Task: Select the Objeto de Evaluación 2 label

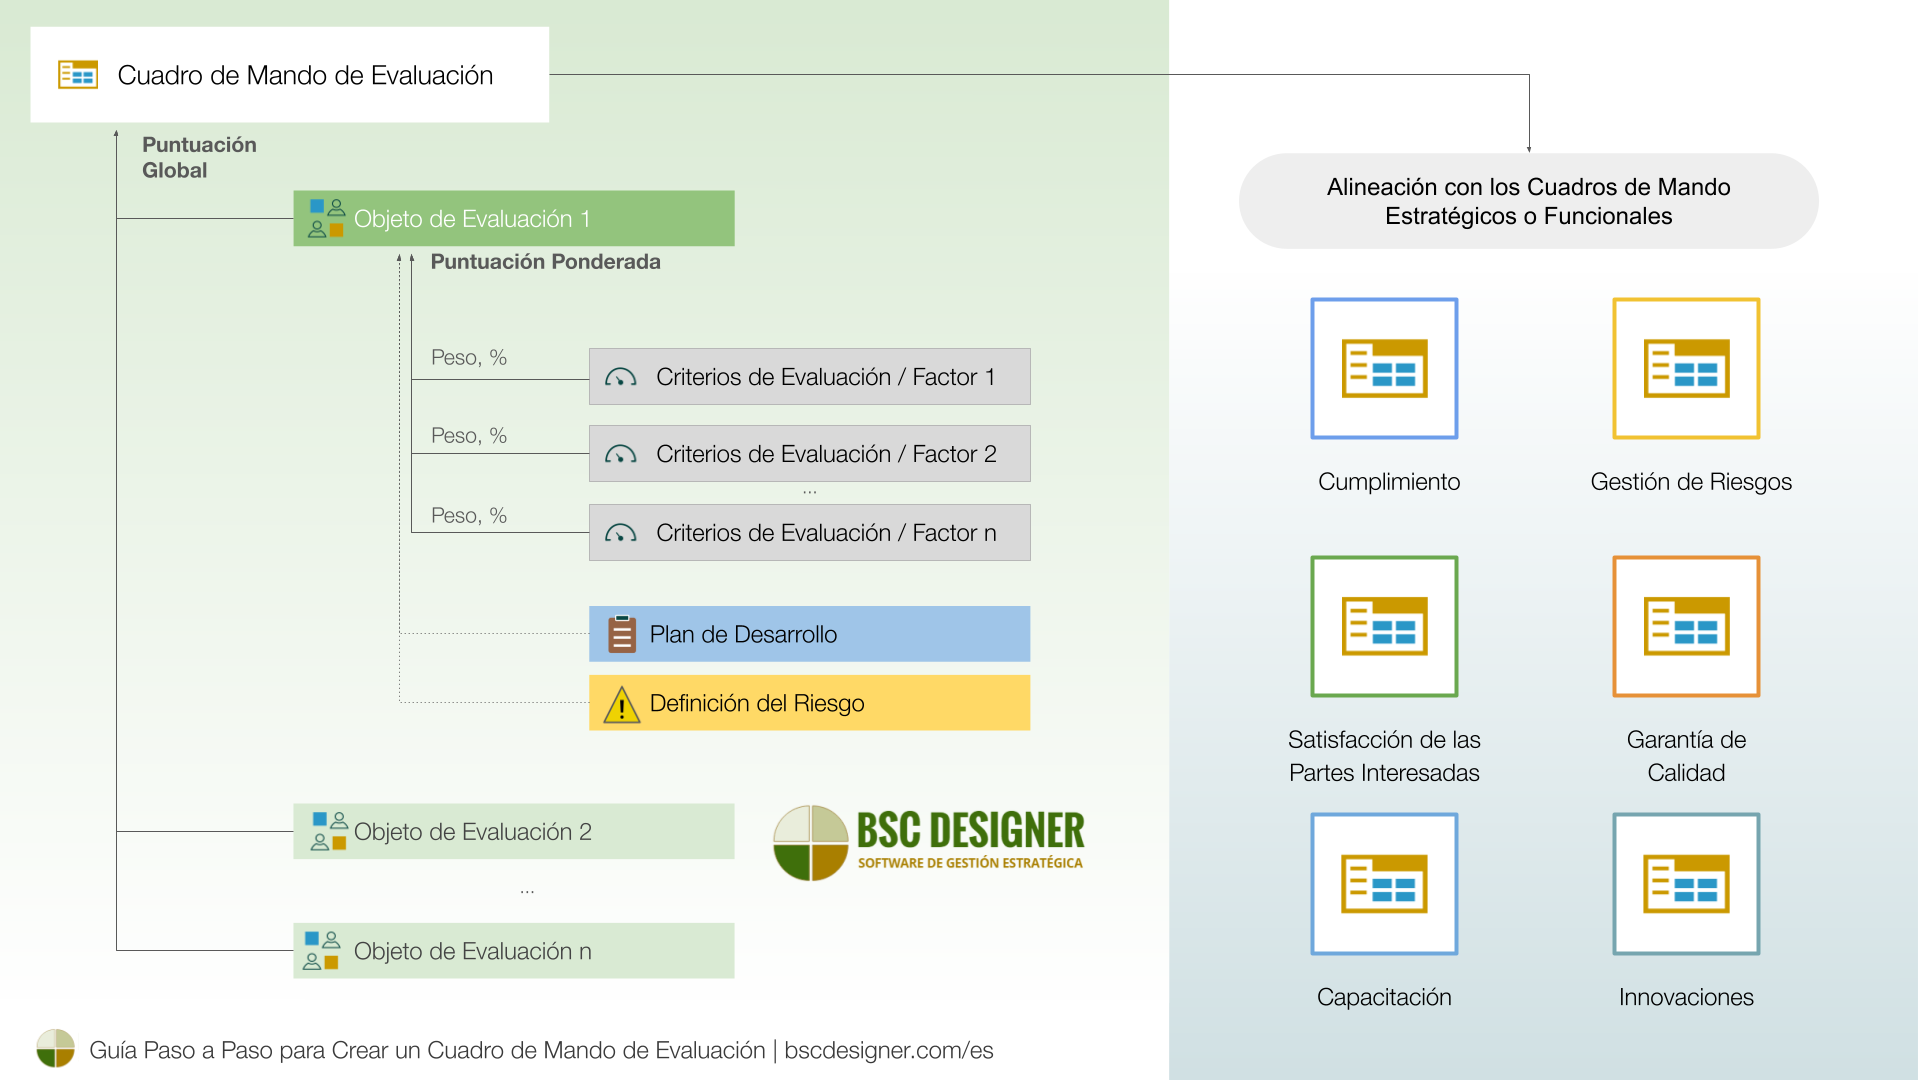Action: [x=473, y=832]
